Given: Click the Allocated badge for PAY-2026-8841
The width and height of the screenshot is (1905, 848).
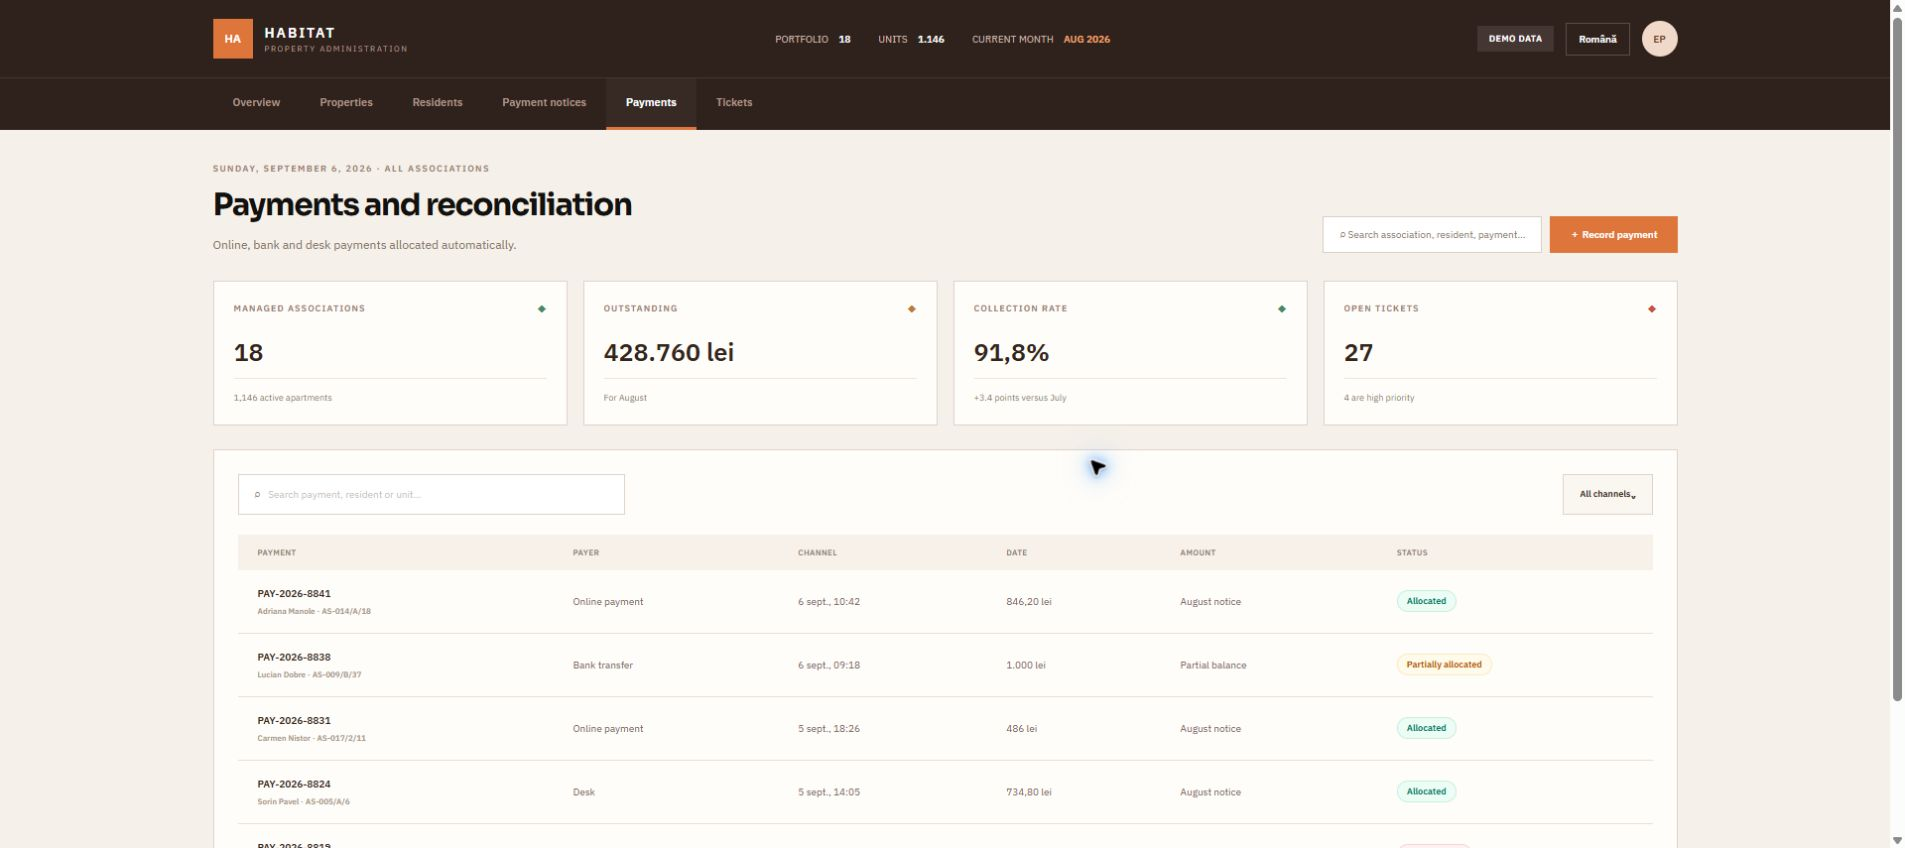Looking at the screenshot, I should (1426, 601).
